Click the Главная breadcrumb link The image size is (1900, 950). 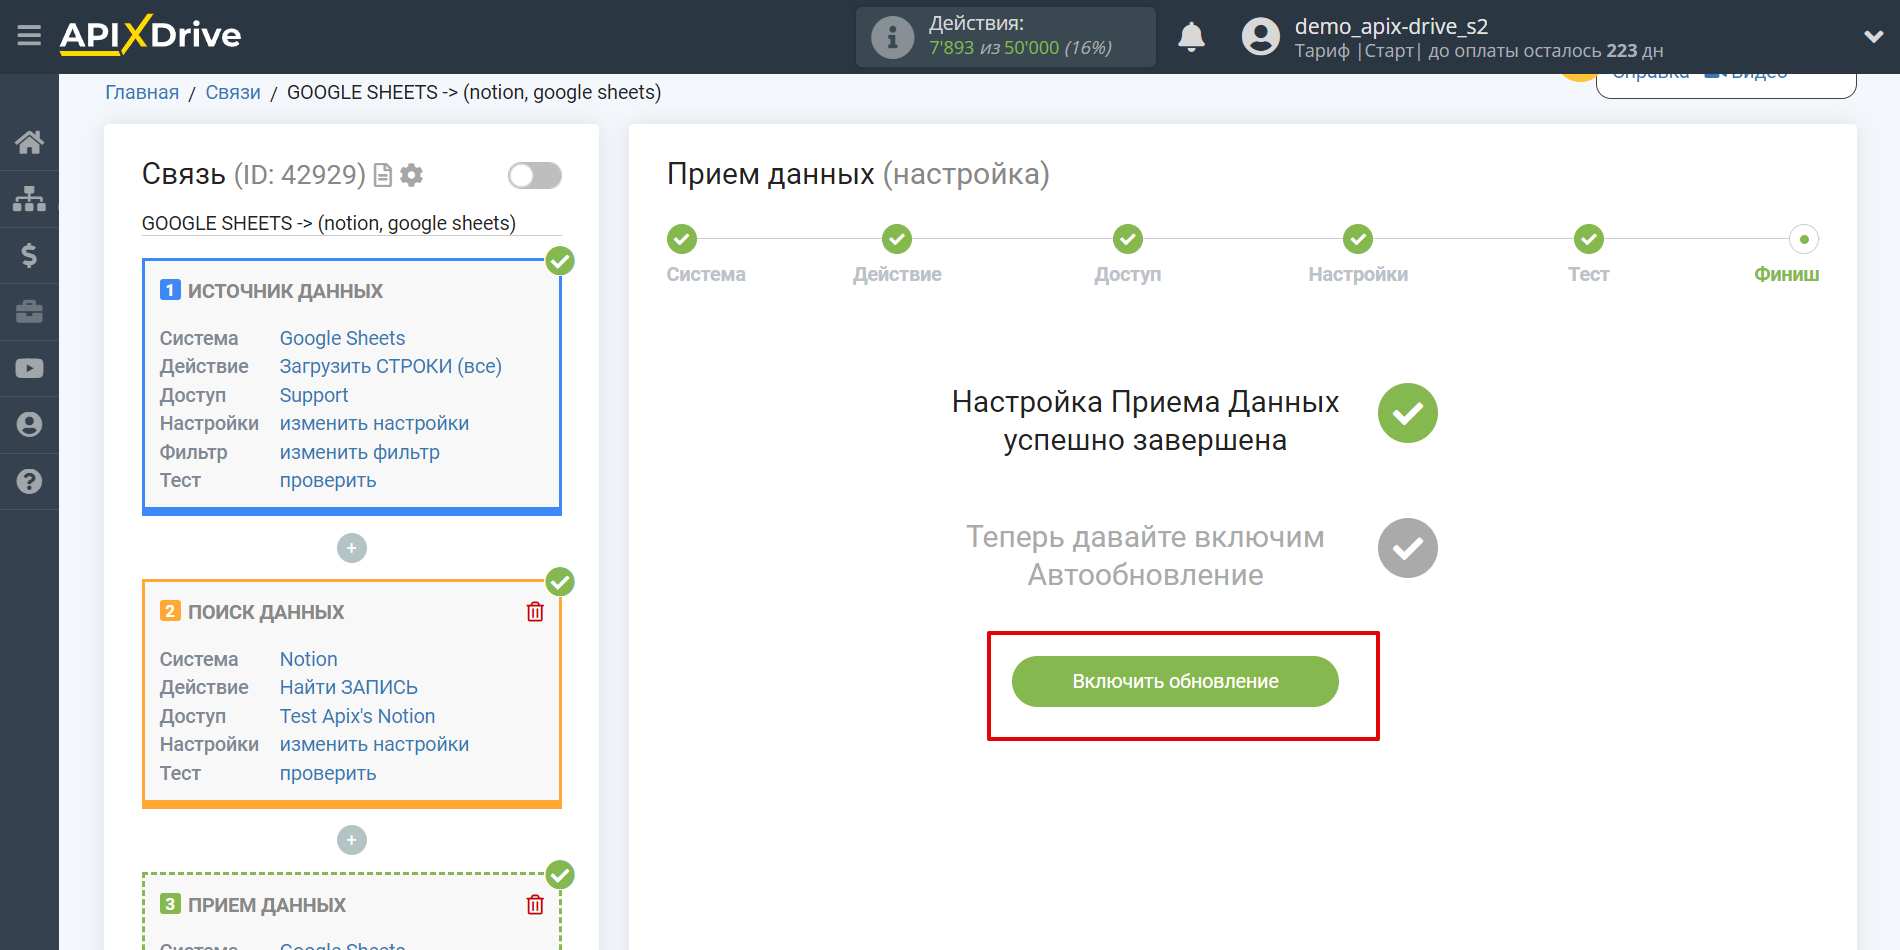click(x=142, y=92)
